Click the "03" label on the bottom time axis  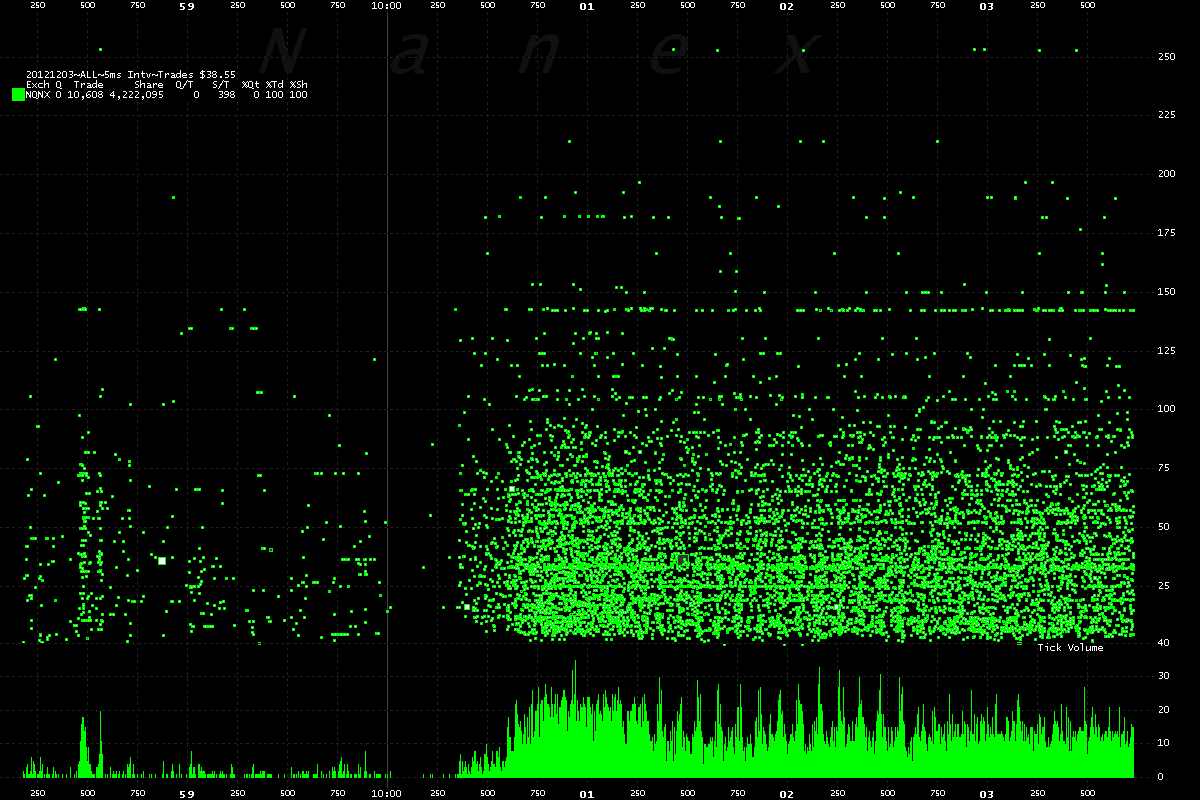(x=987, y=793)
